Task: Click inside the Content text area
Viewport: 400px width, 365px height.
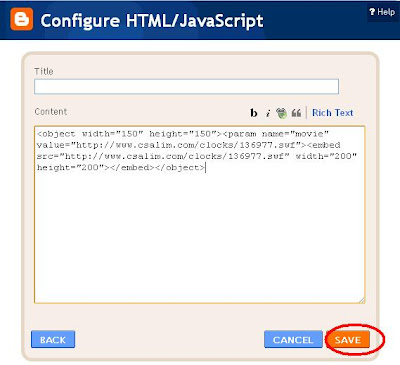Action: 199,215
